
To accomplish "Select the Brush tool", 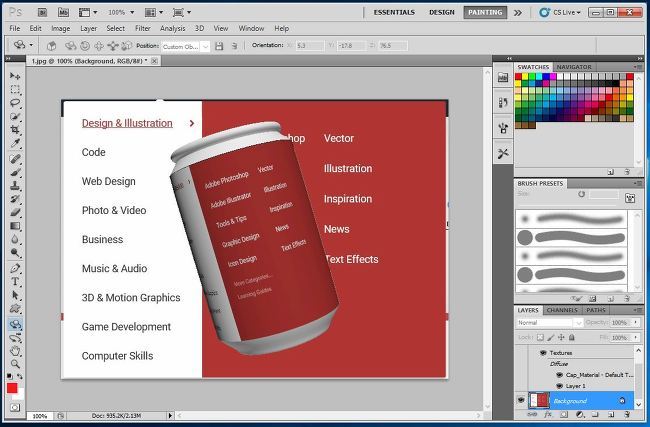I will click(x=15, y=172).
